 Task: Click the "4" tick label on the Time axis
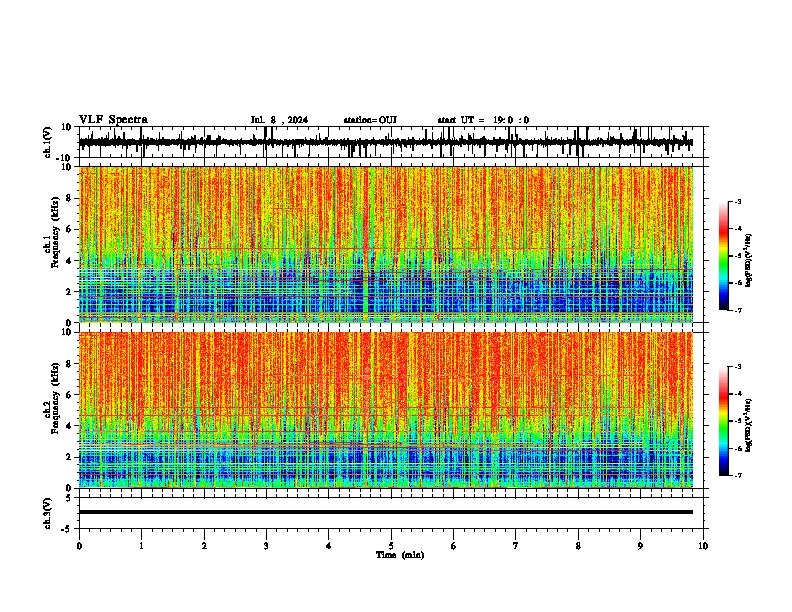click(x=329, y=546)
